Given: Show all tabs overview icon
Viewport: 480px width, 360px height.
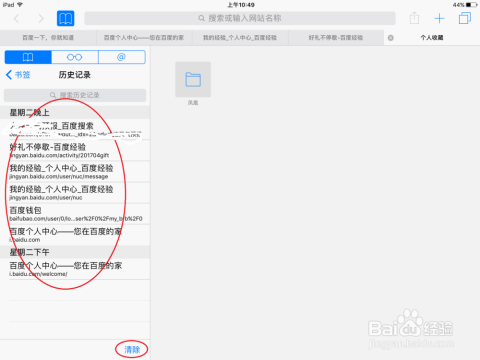Looking at the screenshot, I should [465, 18].
